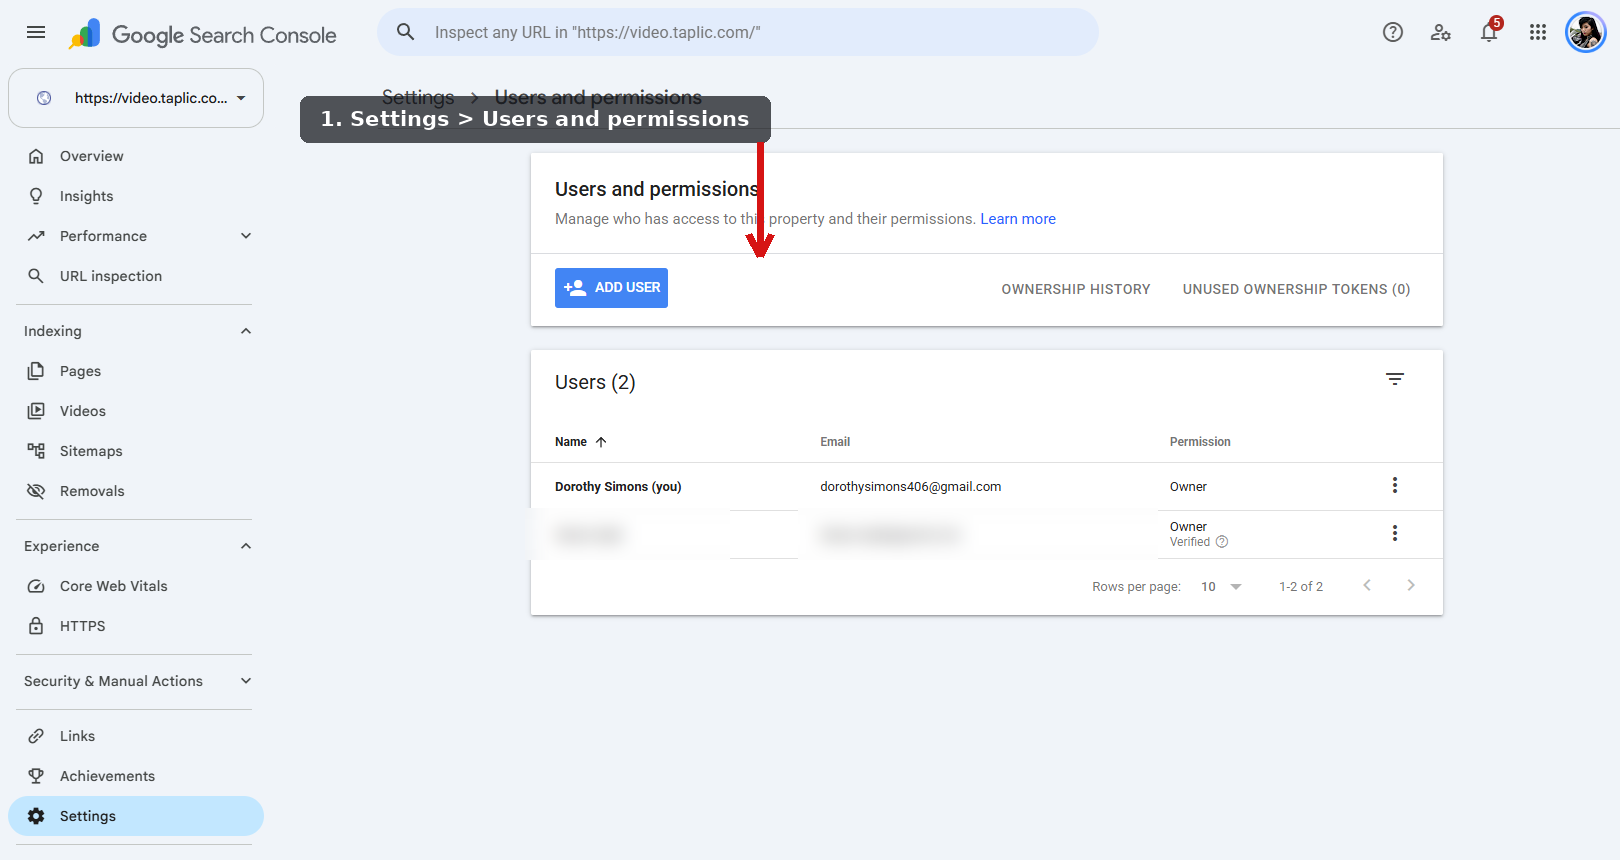The image size is (1620, 860).
Task: Open the help question mark icon
Action: pyautogui.click(x=1393, y=32)
